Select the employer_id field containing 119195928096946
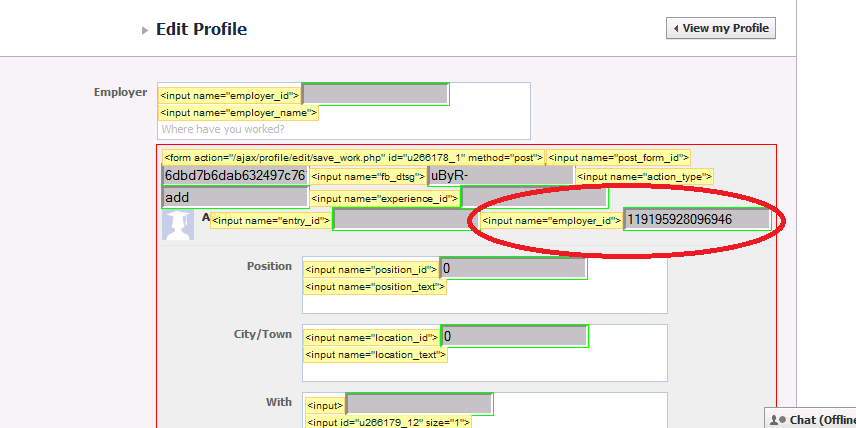The image size is (856, 428). tap(697, 219)
